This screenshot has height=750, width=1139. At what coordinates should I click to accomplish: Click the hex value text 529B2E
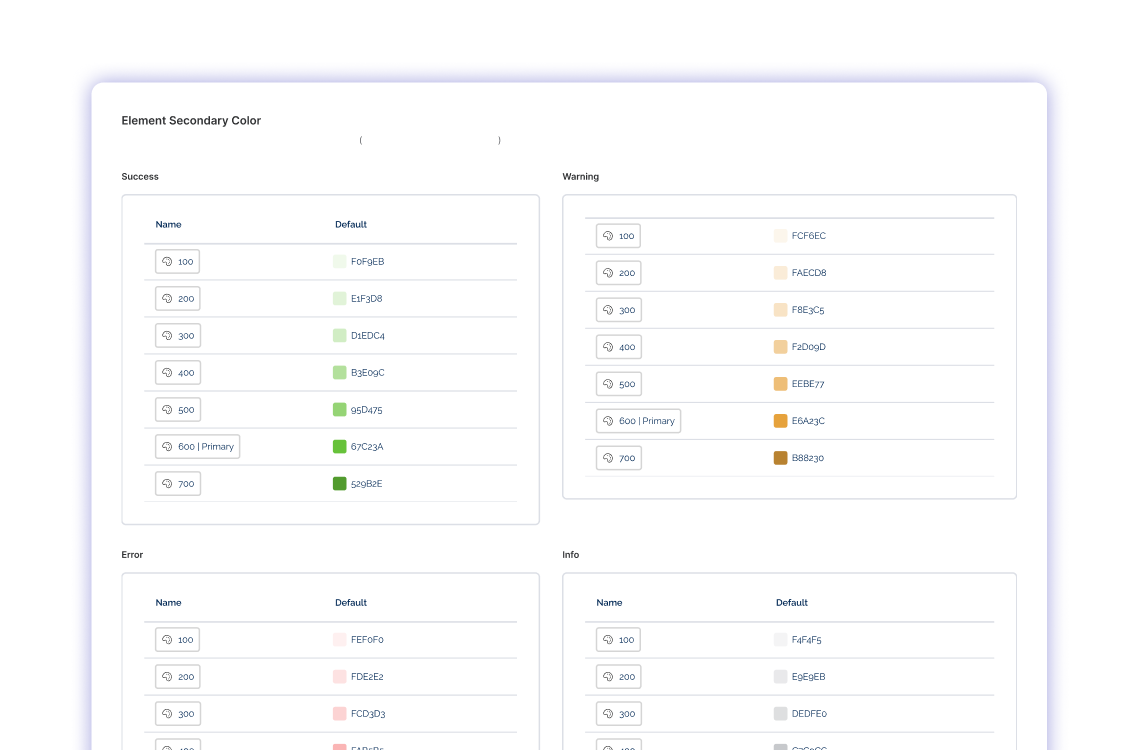[x=367, y=484]
